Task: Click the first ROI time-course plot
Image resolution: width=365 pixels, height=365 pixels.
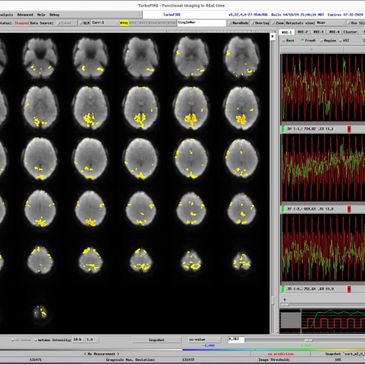Action: [323, 88]
